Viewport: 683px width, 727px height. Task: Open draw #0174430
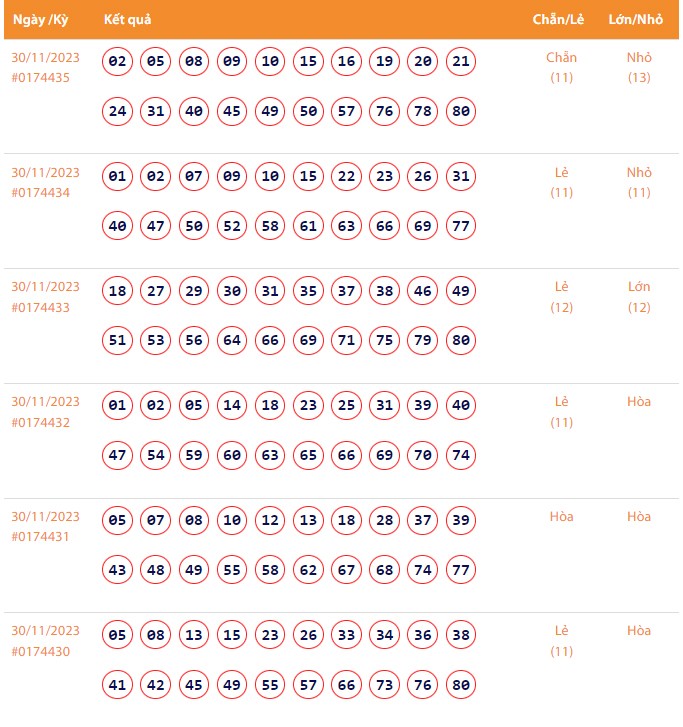click(41, 652)
